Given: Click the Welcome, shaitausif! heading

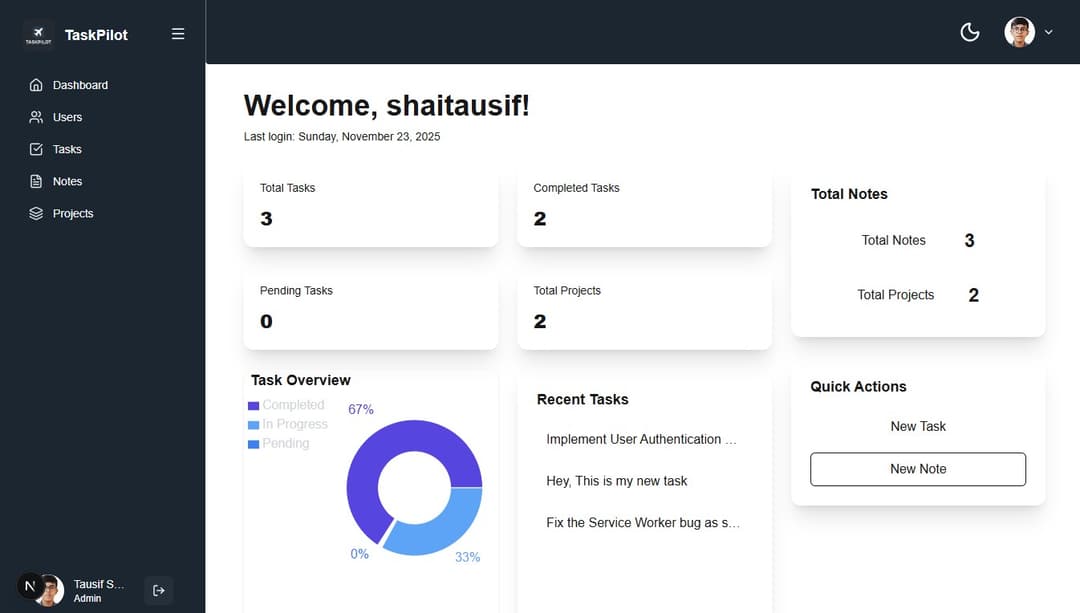Looking at the screenshot, I should click(x=386, y=105).
